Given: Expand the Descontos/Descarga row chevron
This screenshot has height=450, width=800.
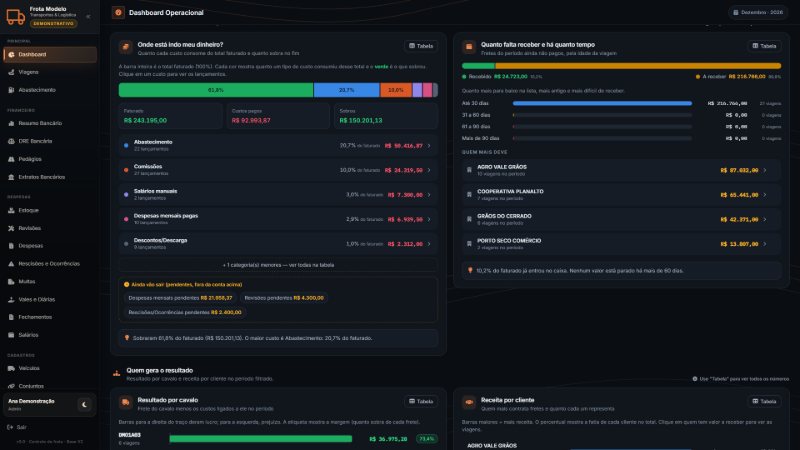Looking at the screenshot, I should click(429, 244).
